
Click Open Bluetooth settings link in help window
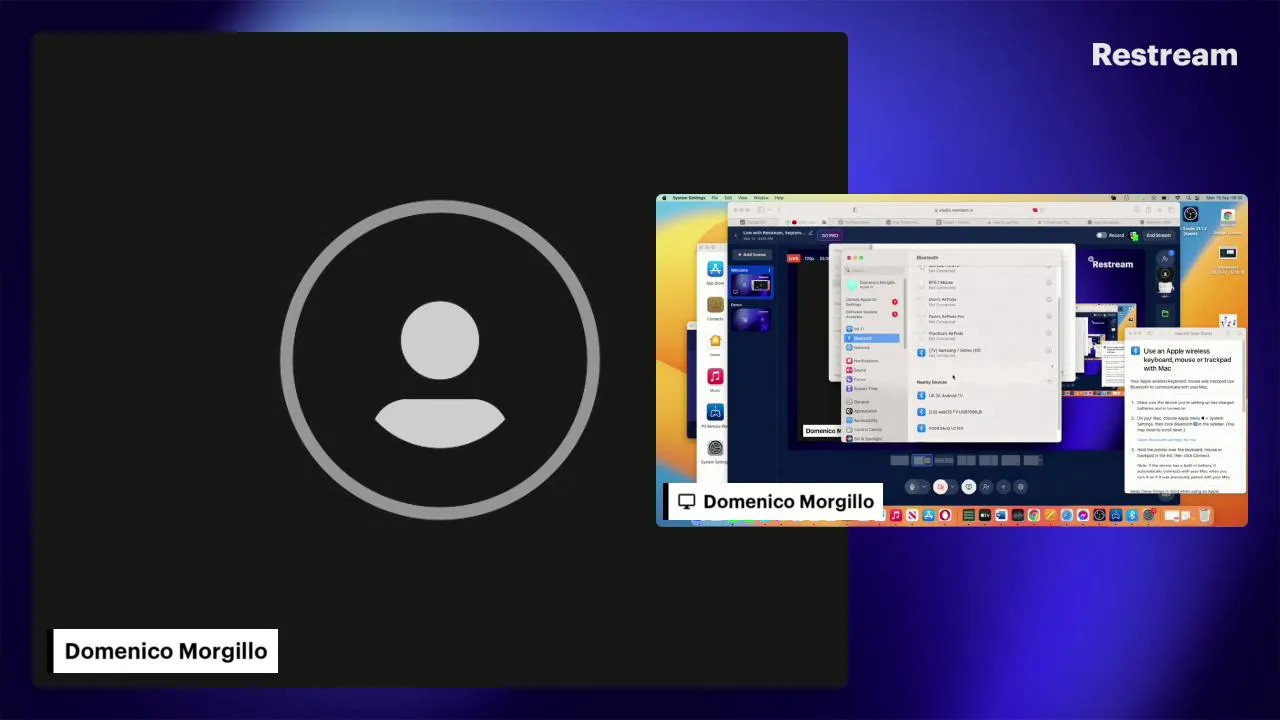point(1166,439)
